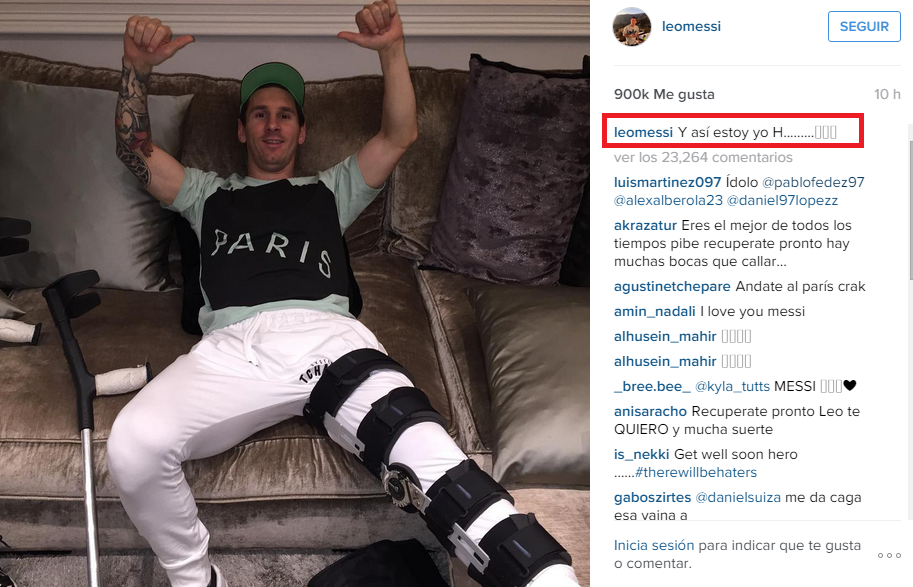Open @alexalberola23 mention link
The width and height of the screenshot is (913, 587).
(x=668, y=200)
